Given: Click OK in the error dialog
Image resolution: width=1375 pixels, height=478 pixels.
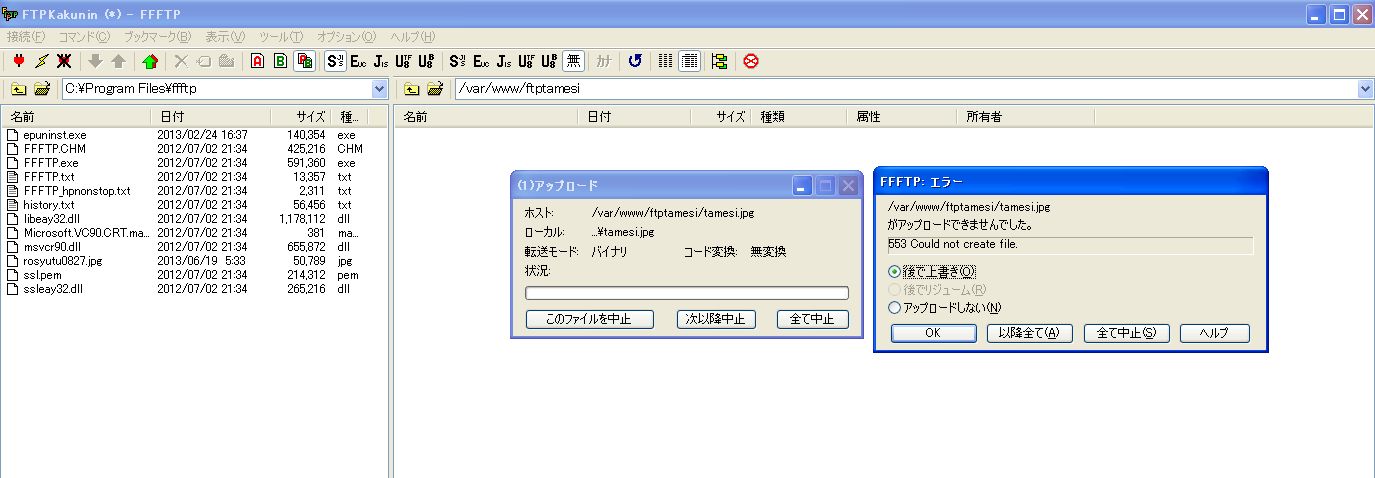Looking at the screenshot, I should tap(933, 333).
